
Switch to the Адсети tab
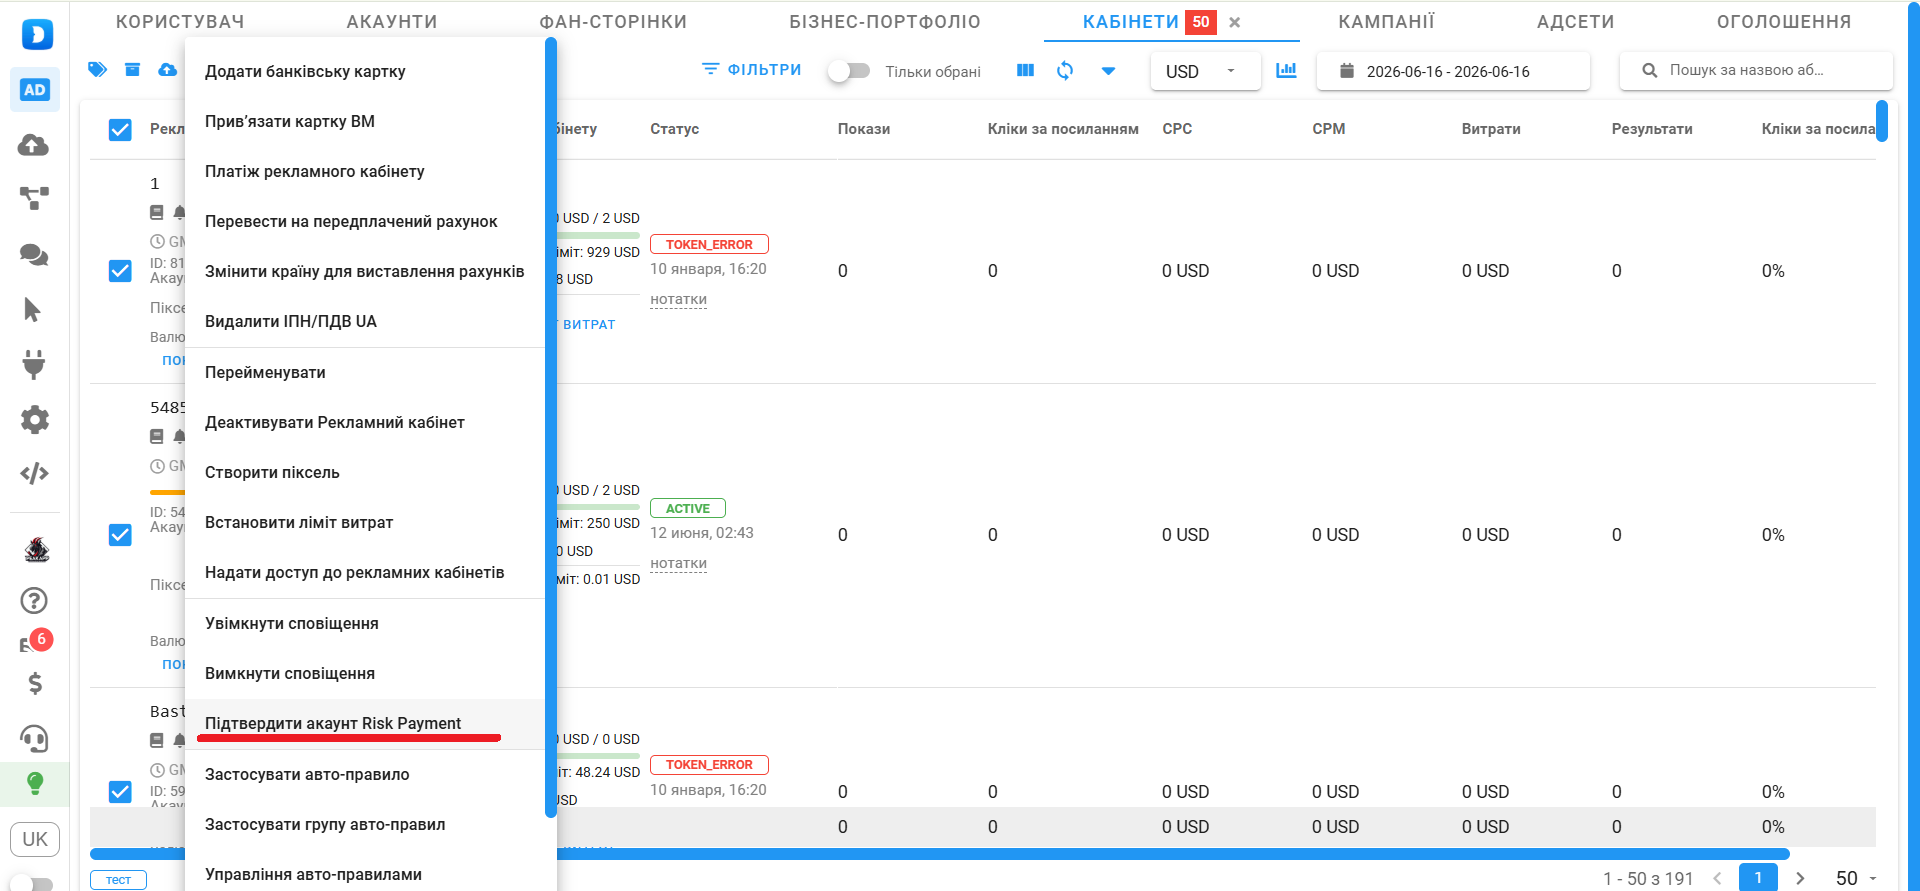1575,22
